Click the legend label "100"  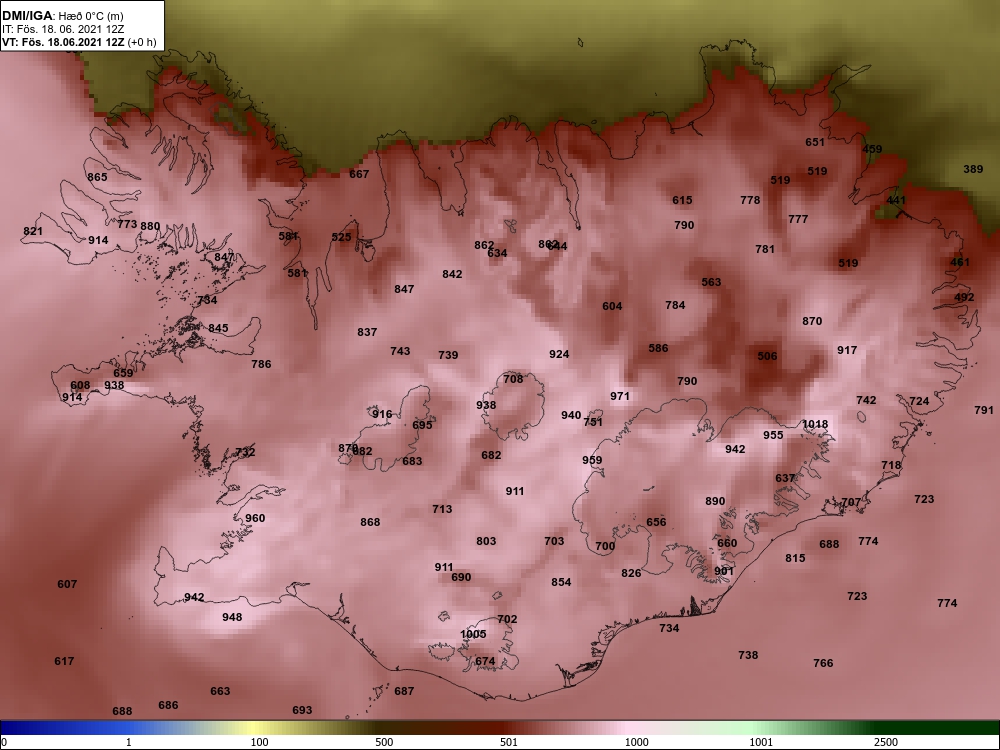point(260,742)
